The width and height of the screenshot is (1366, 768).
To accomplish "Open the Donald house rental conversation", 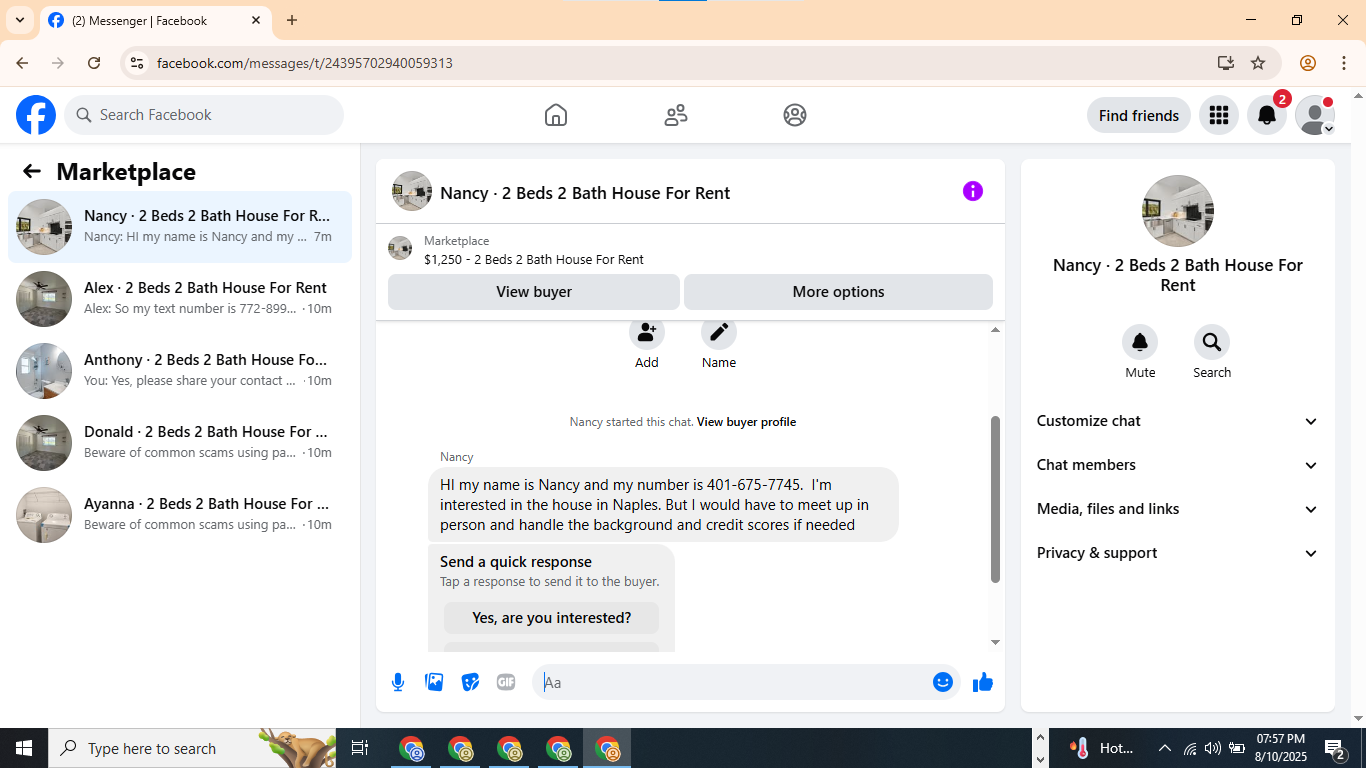I will 180,443.
